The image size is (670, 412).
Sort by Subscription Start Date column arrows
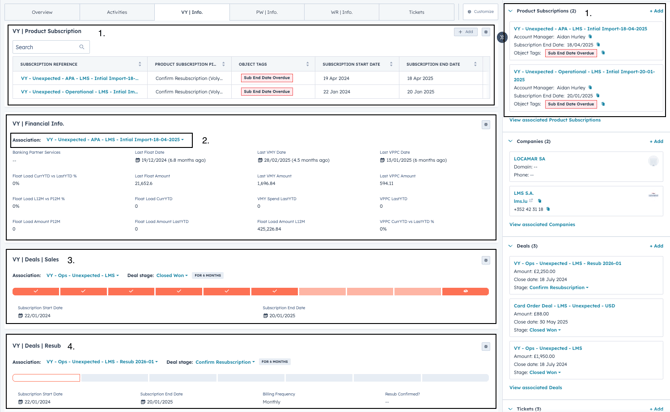pyautogui.click(x=391, y=64)
